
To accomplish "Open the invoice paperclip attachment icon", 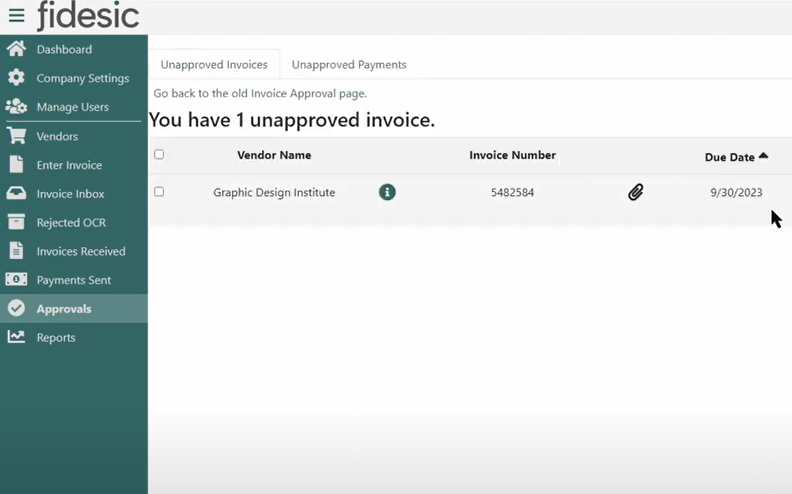I will tap(635, 192).
